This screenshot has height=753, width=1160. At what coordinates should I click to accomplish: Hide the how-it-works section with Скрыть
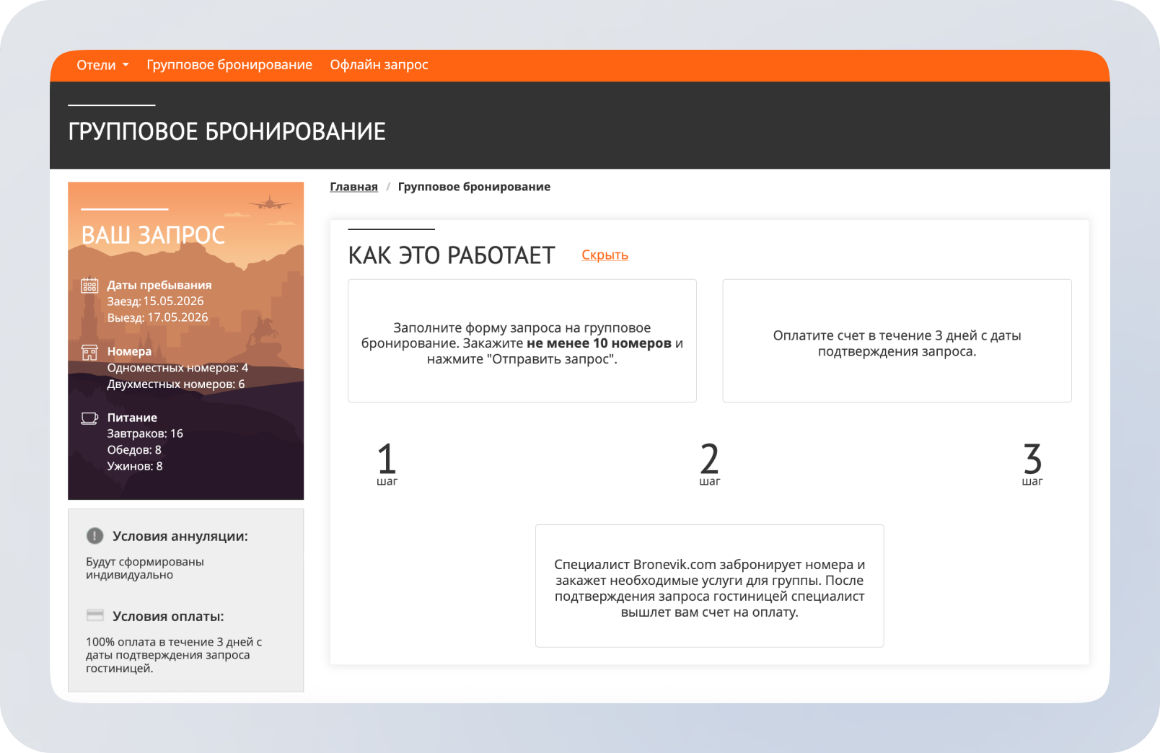[x=604, y=255]
